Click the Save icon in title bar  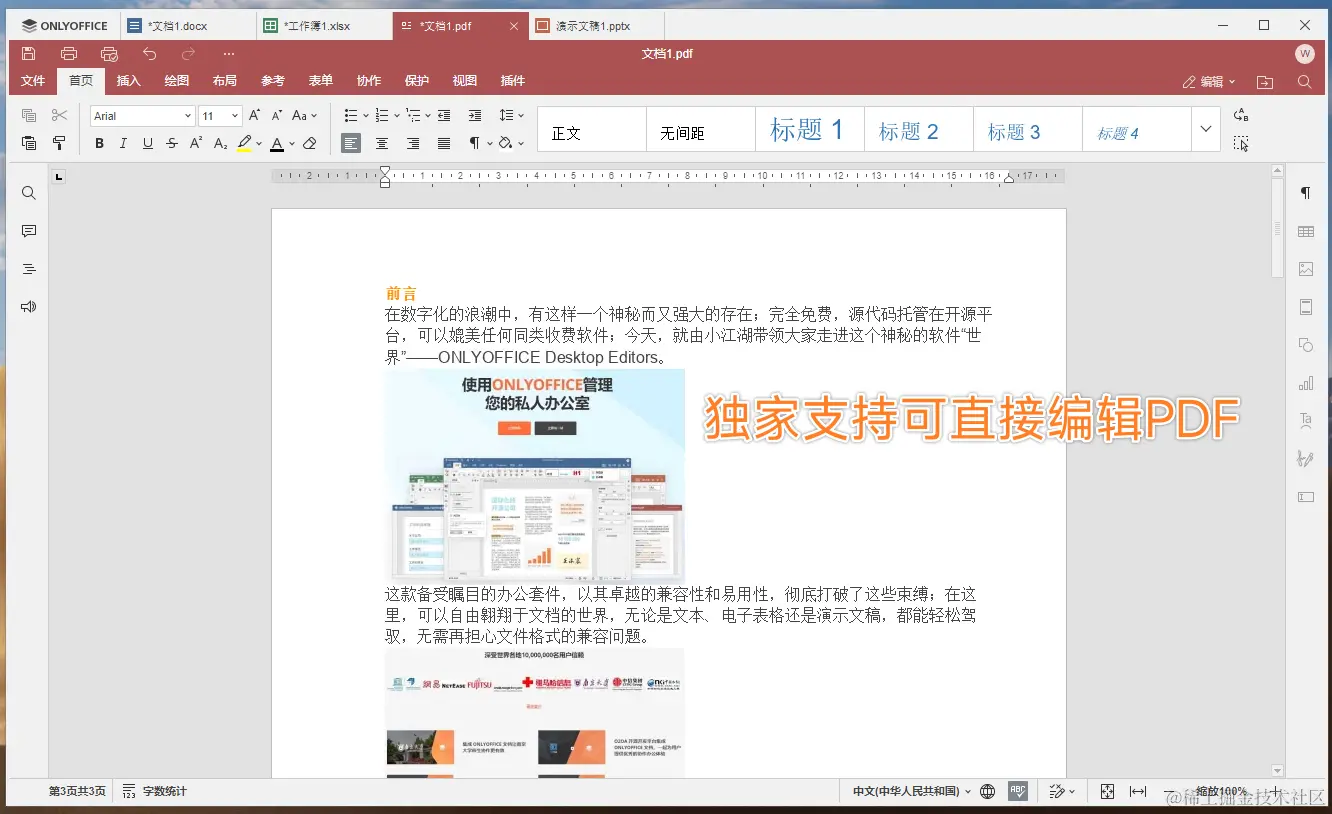tap(28, 54)
